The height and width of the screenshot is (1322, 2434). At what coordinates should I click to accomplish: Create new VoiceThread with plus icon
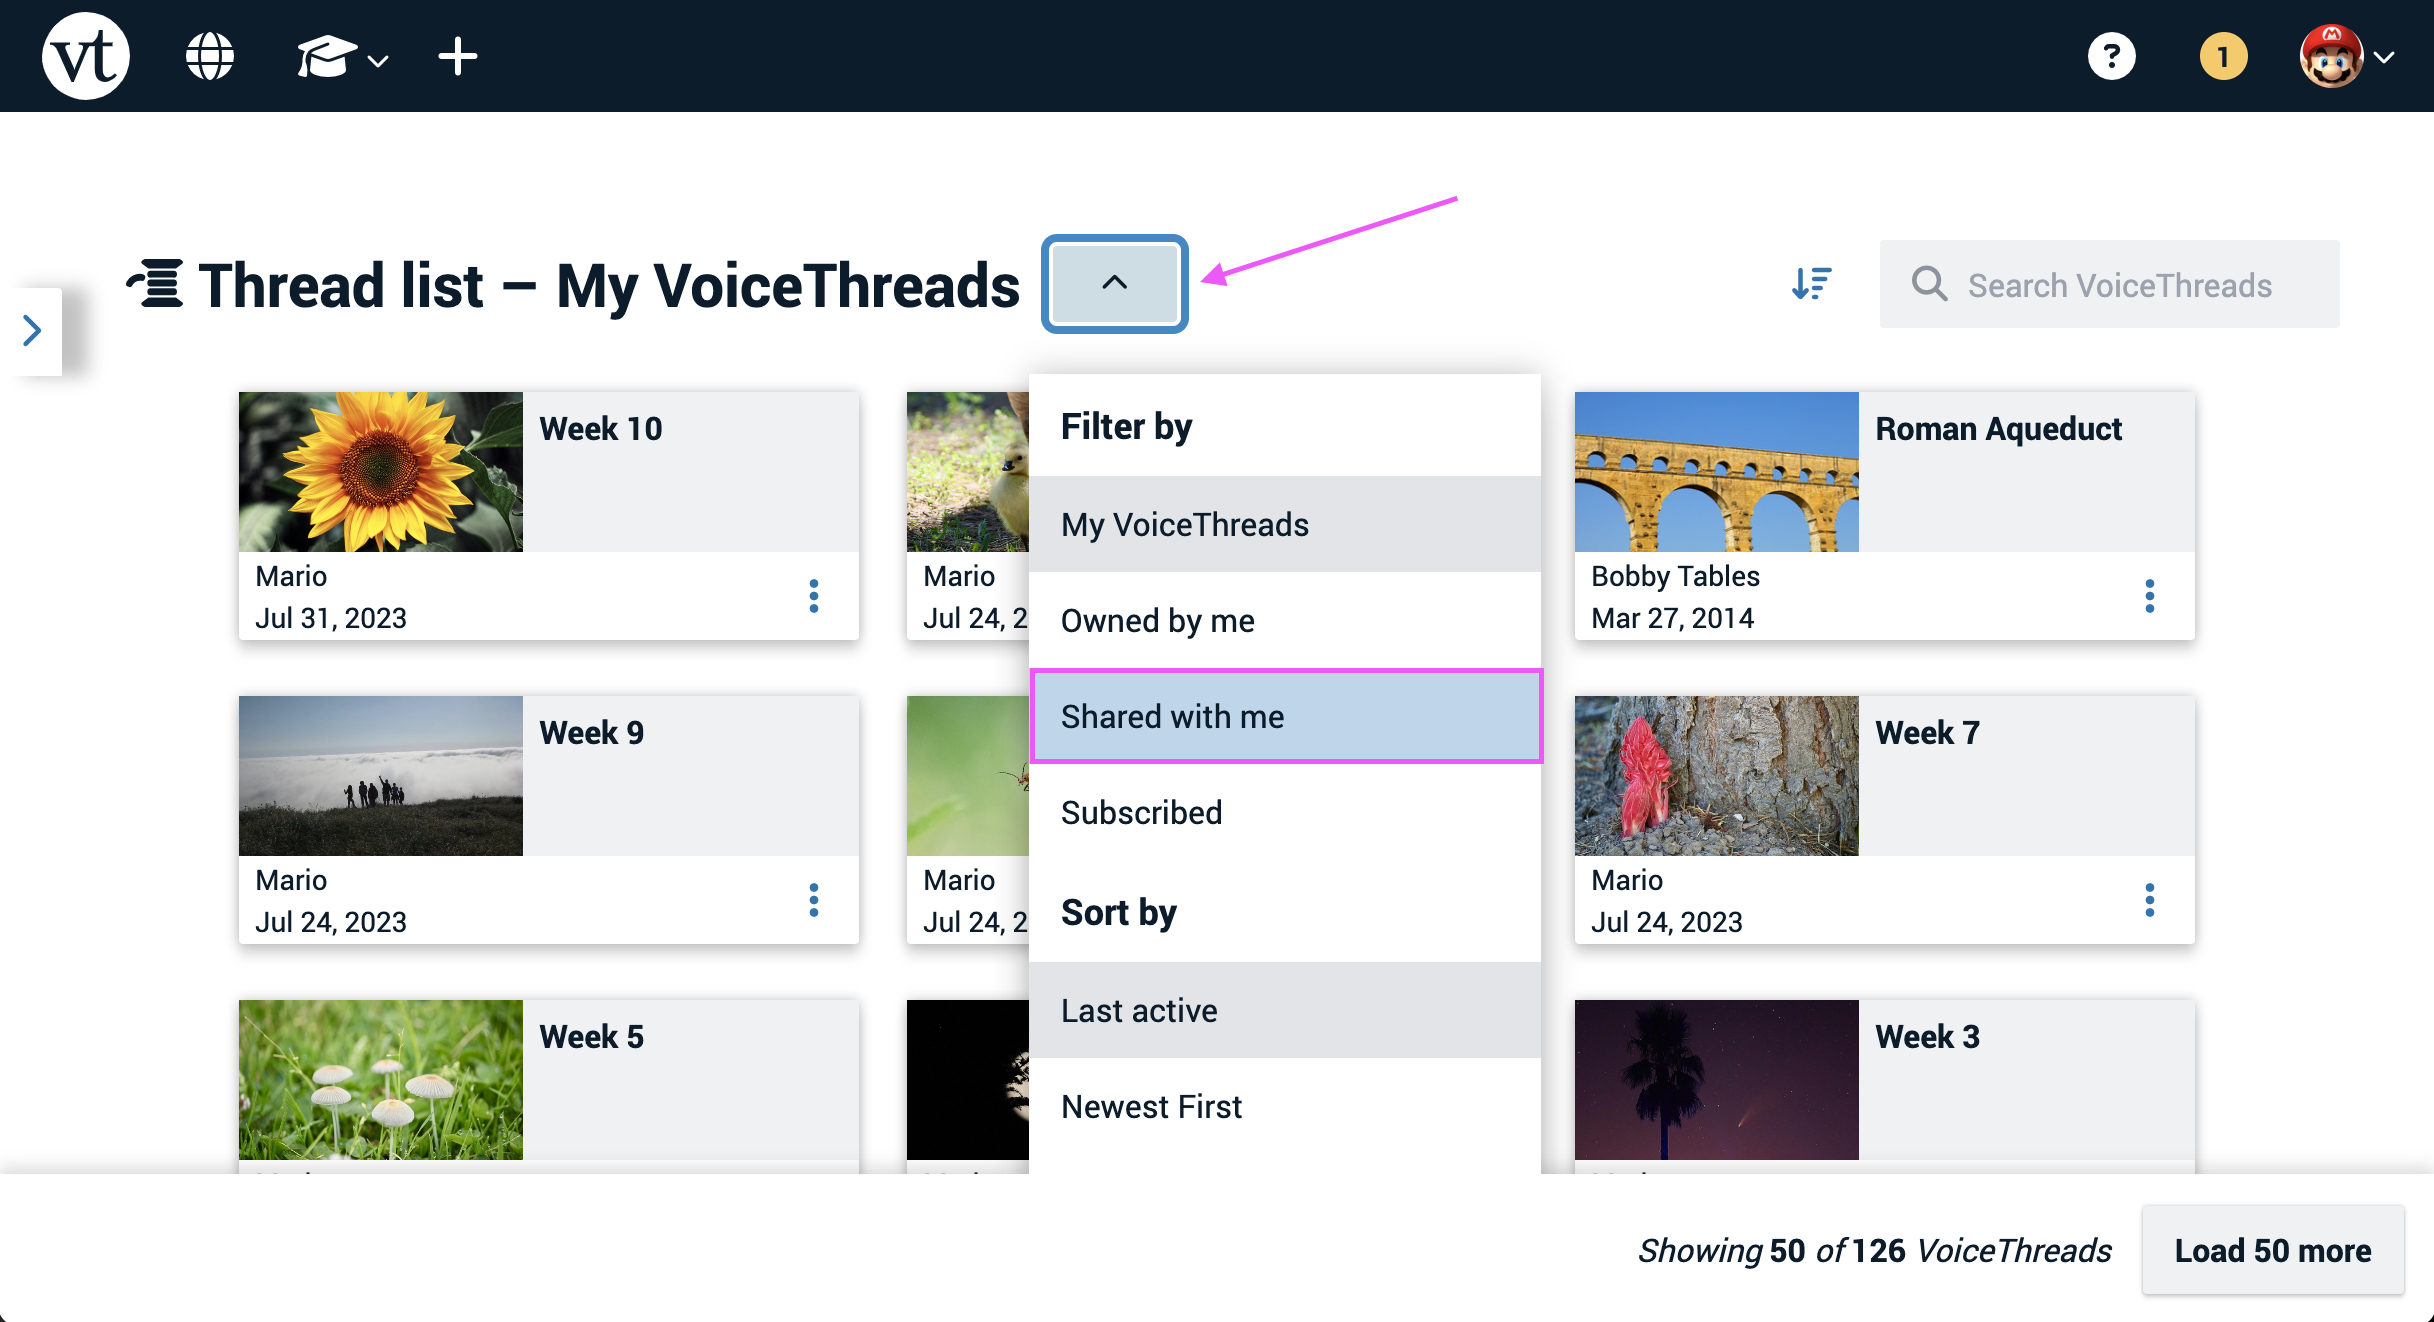pos(458,56)
